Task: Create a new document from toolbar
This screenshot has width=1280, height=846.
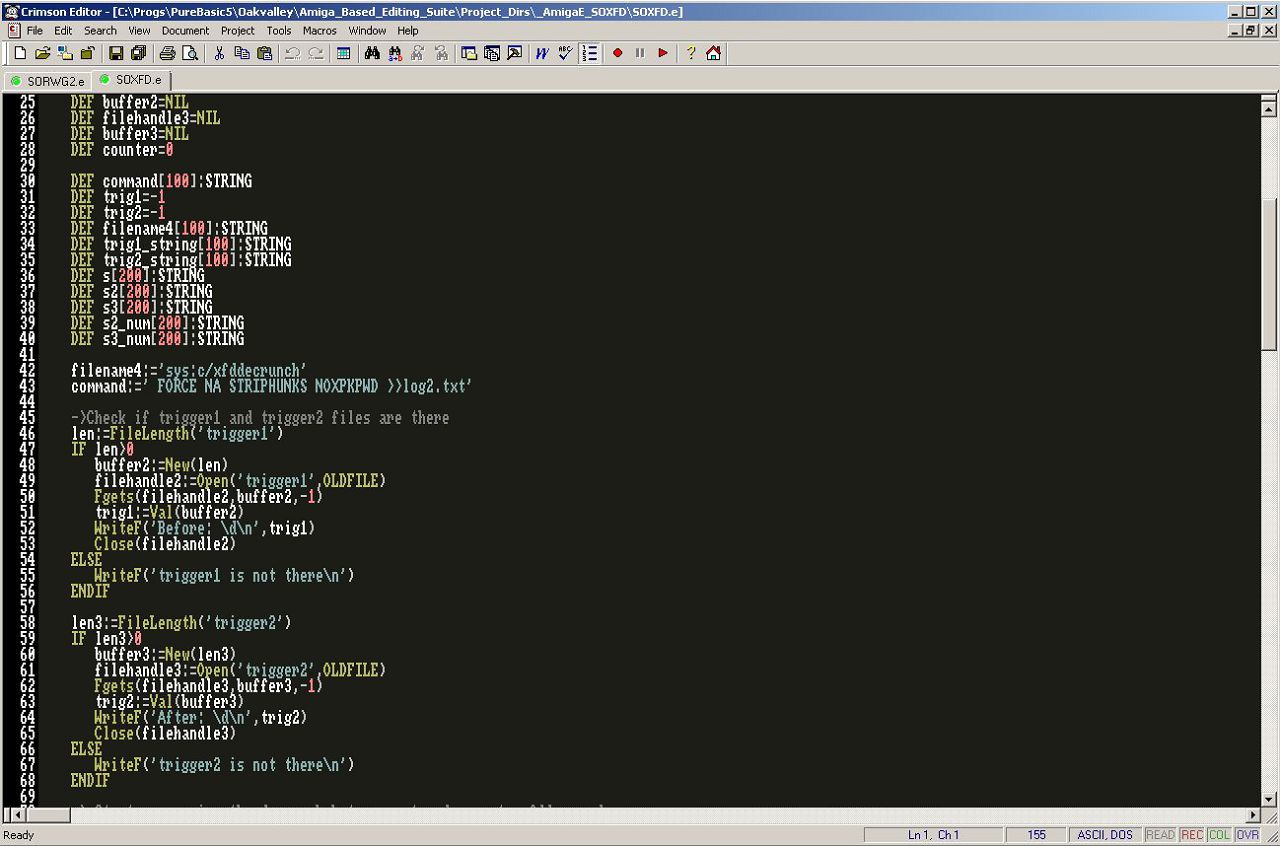Action: [x=20, y=54]
